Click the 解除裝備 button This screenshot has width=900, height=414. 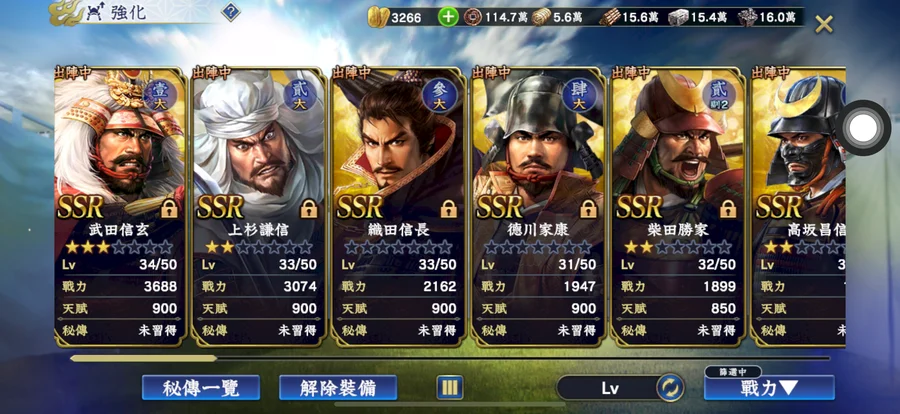tap(338, 388)
